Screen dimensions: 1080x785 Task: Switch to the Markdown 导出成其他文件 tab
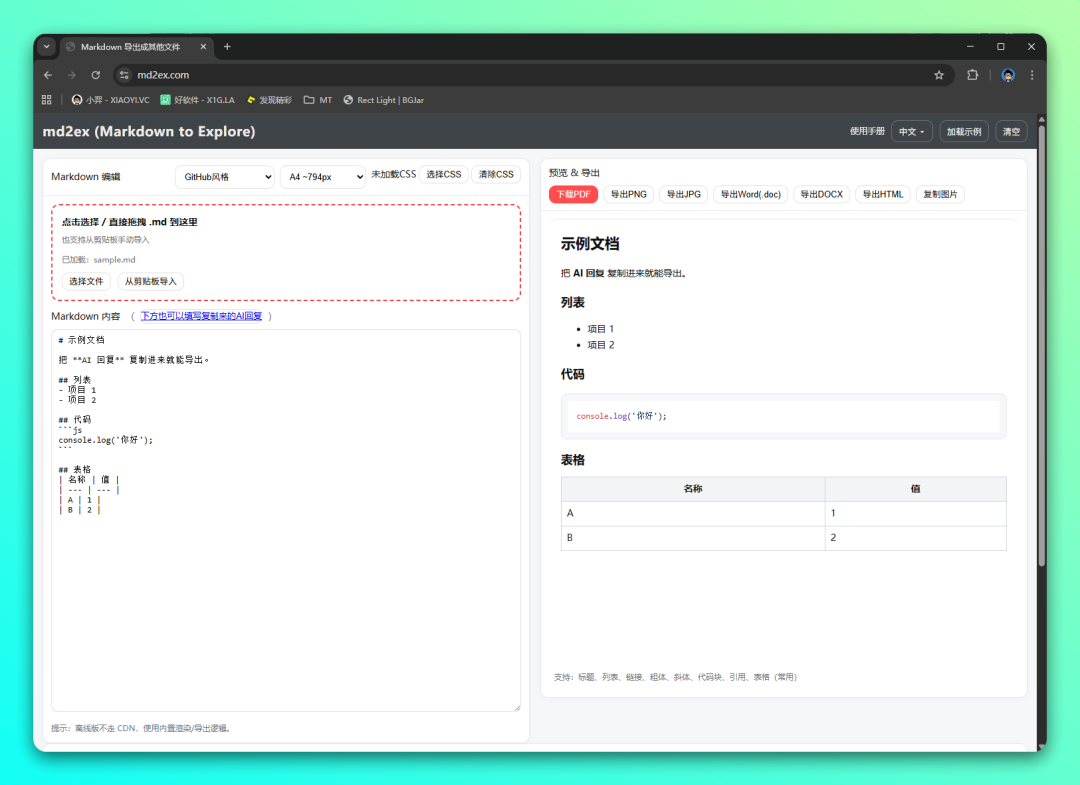coord(130,47)
